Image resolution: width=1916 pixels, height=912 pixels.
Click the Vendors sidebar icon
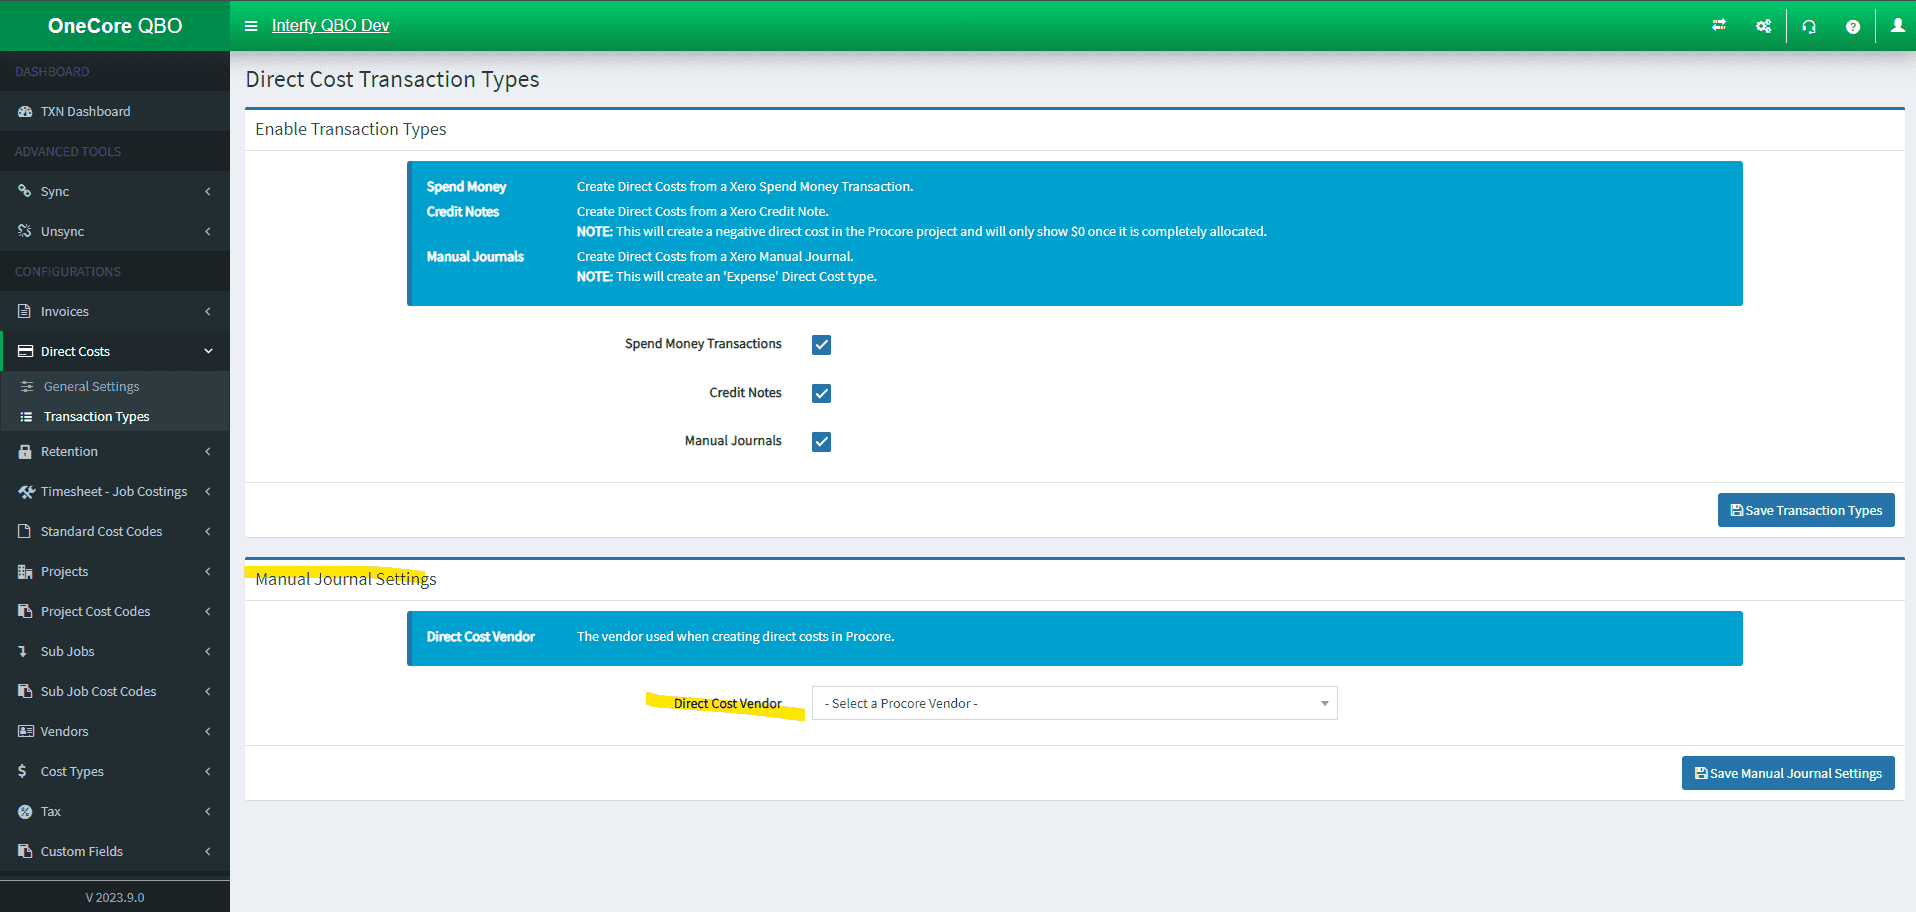[x=25, y=732]
